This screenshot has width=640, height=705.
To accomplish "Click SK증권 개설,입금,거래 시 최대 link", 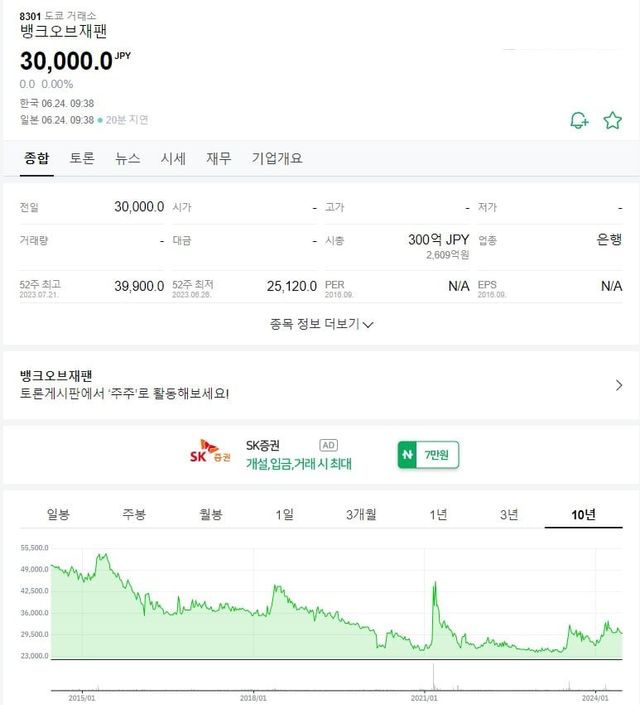I will [x=299, y=464].
